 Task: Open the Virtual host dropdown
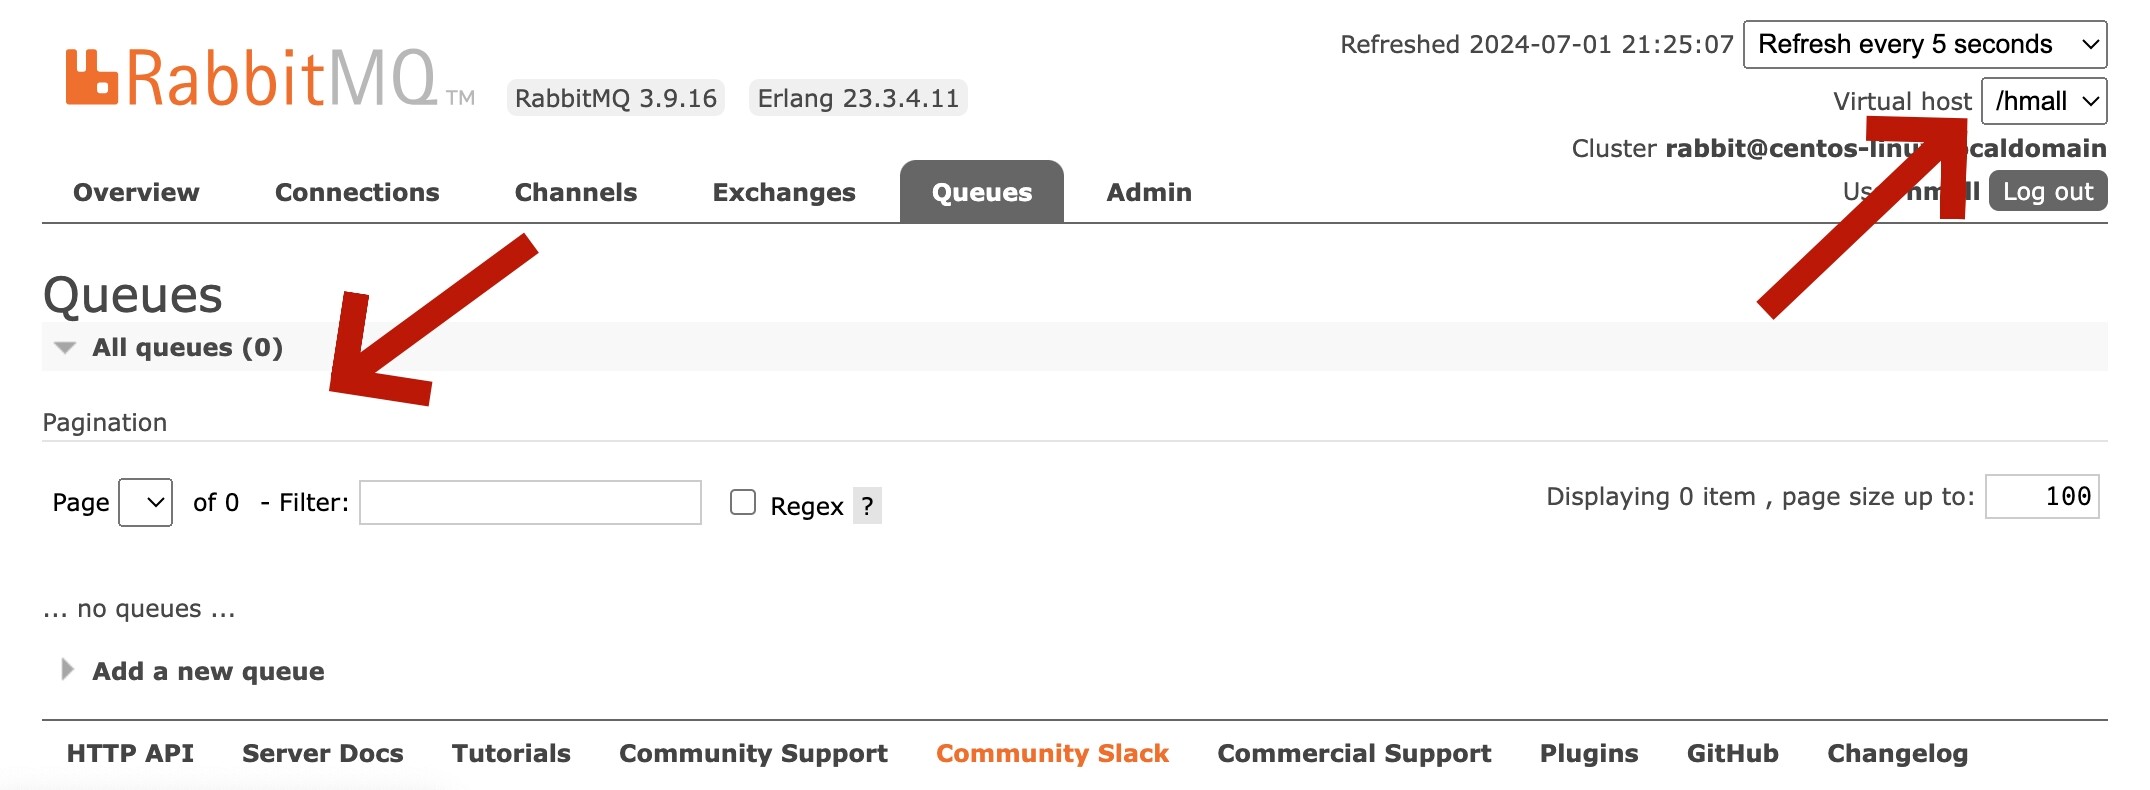tap(2043, 101)
